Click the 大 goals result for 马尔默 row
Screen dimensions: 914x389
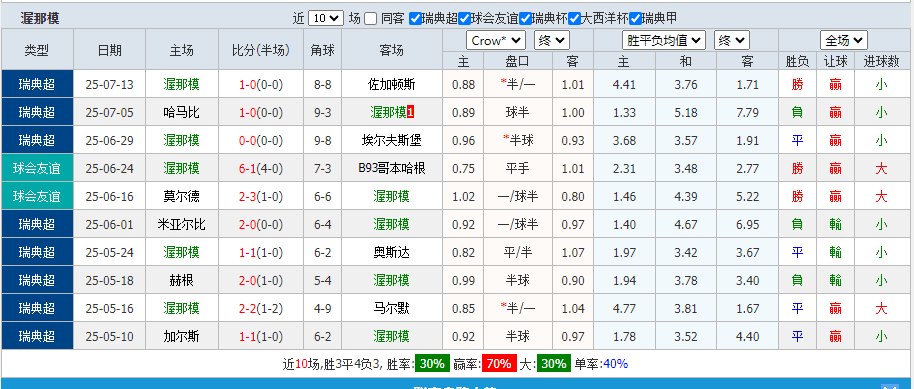881,309
